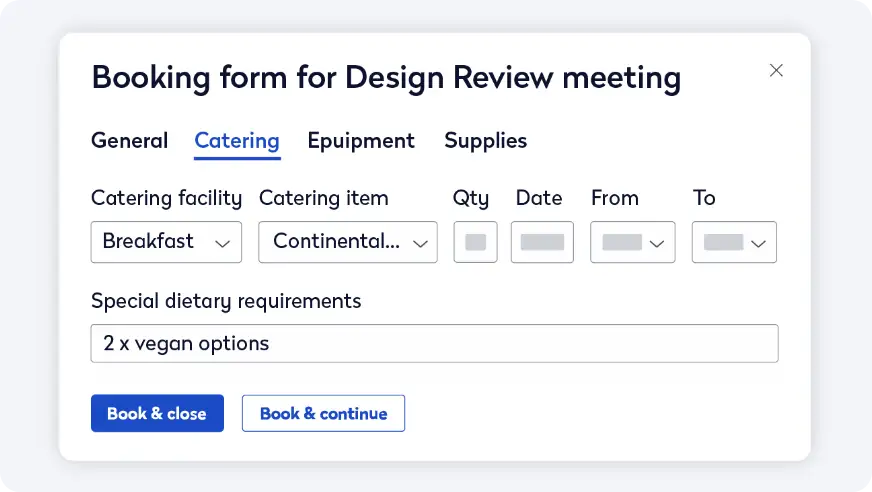Viewport: 872px width, 492px height.
Task: Click the Qty input box
Action: coord(475,242)
